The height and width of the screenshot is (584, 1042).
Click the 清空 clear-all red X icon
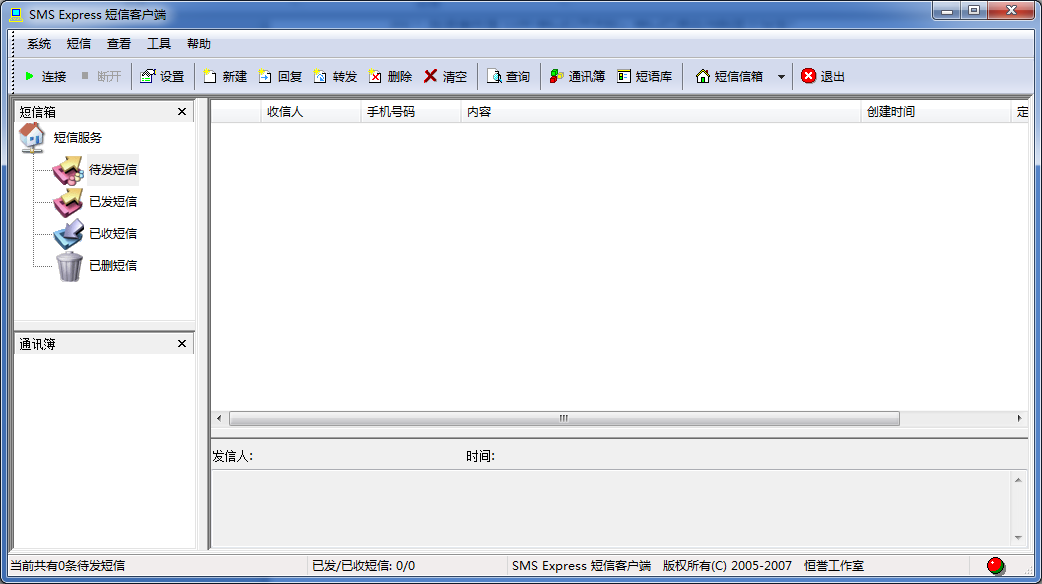tap(430, 76)
